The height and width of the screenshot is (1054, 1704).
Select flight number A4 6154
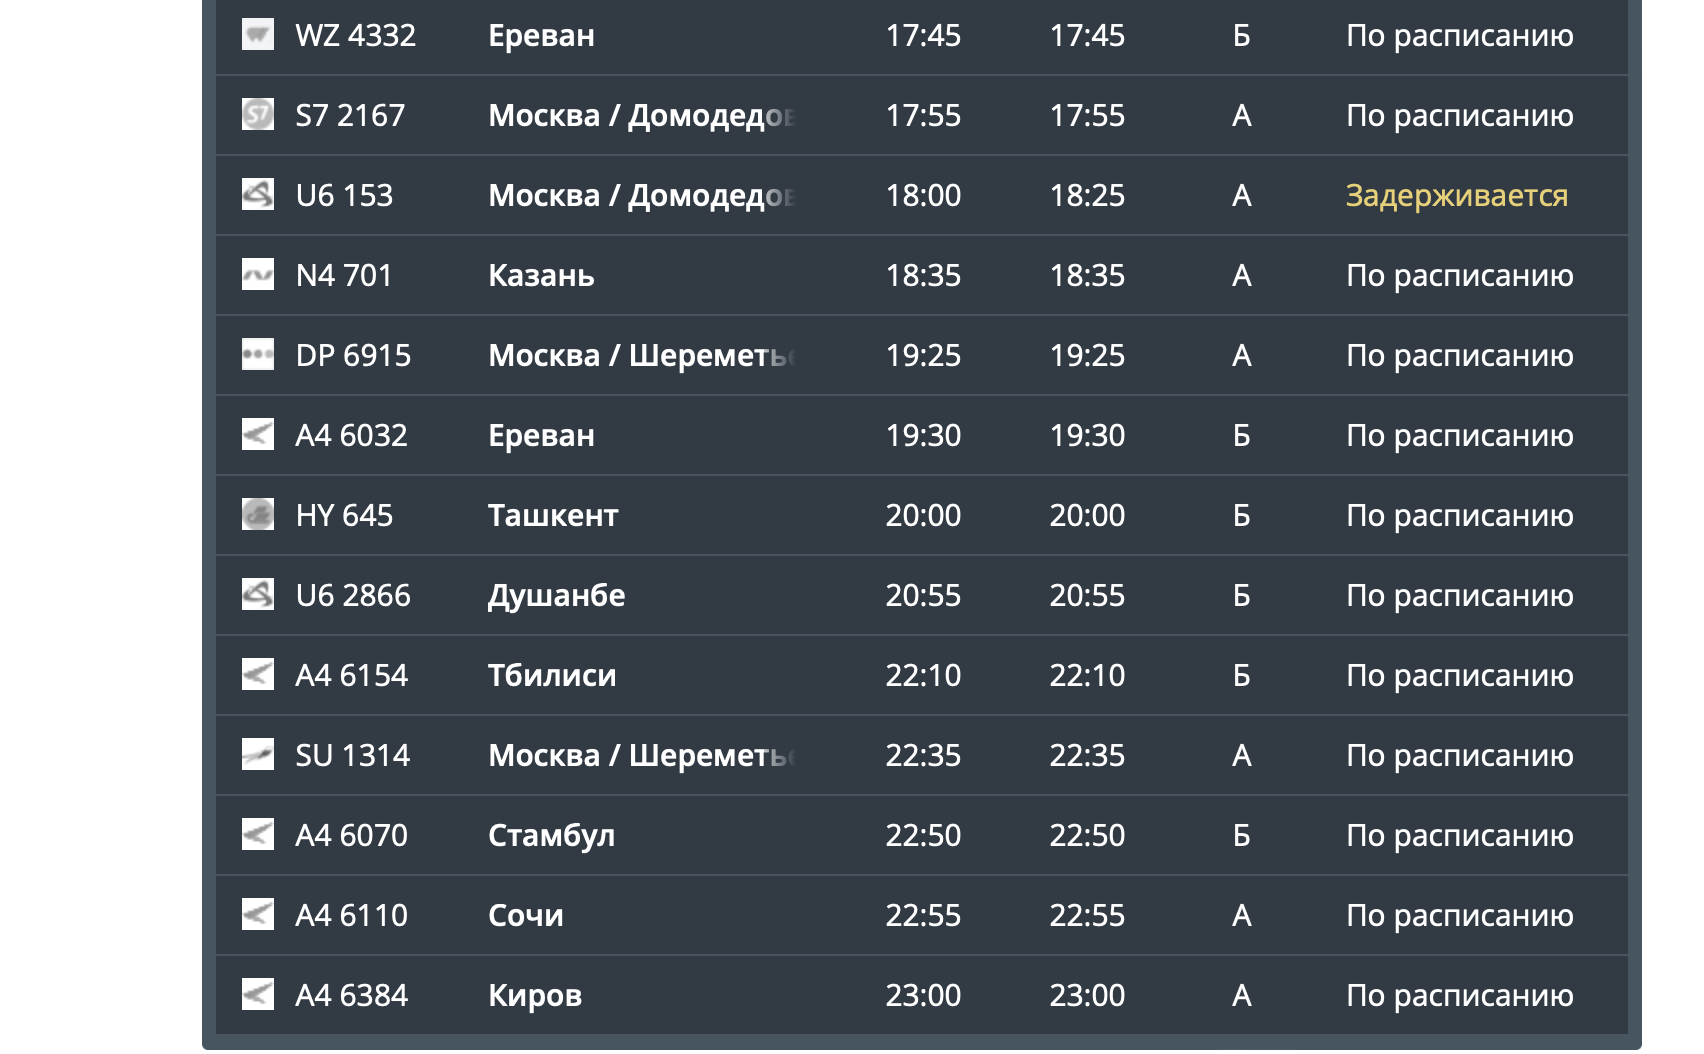352,675
